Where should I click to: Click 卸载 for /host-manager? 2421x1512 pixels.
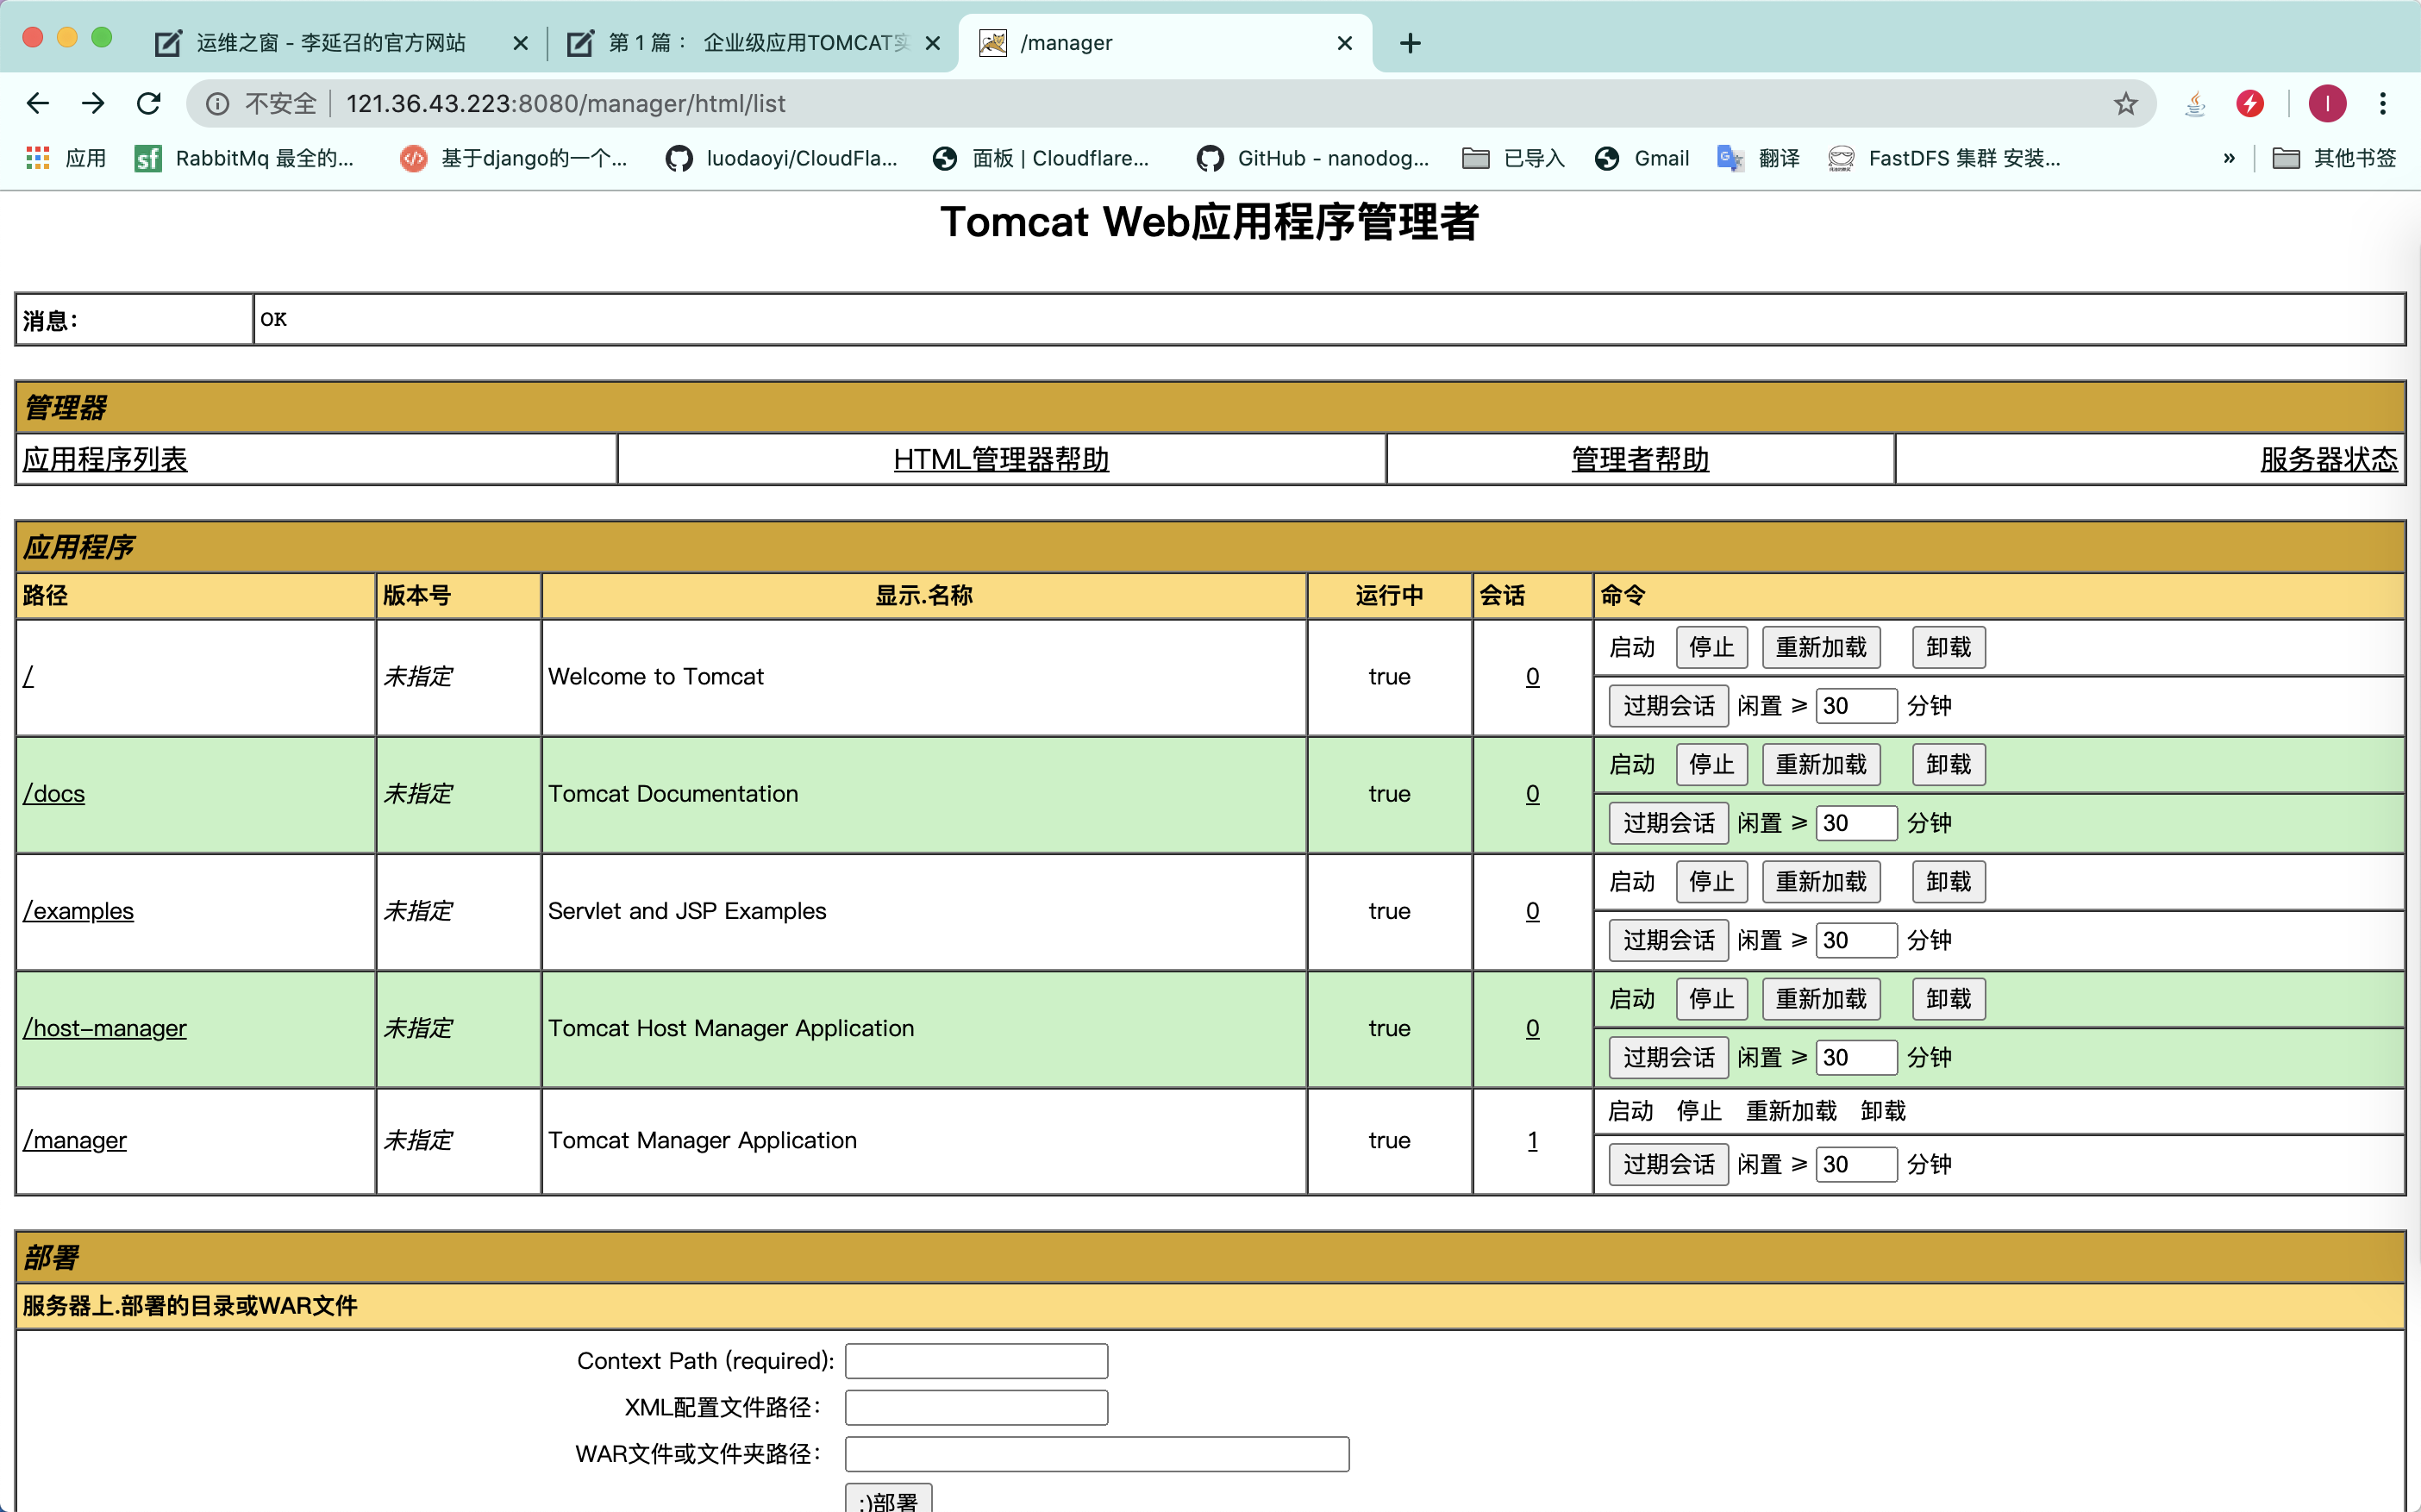click(1948, 998)
